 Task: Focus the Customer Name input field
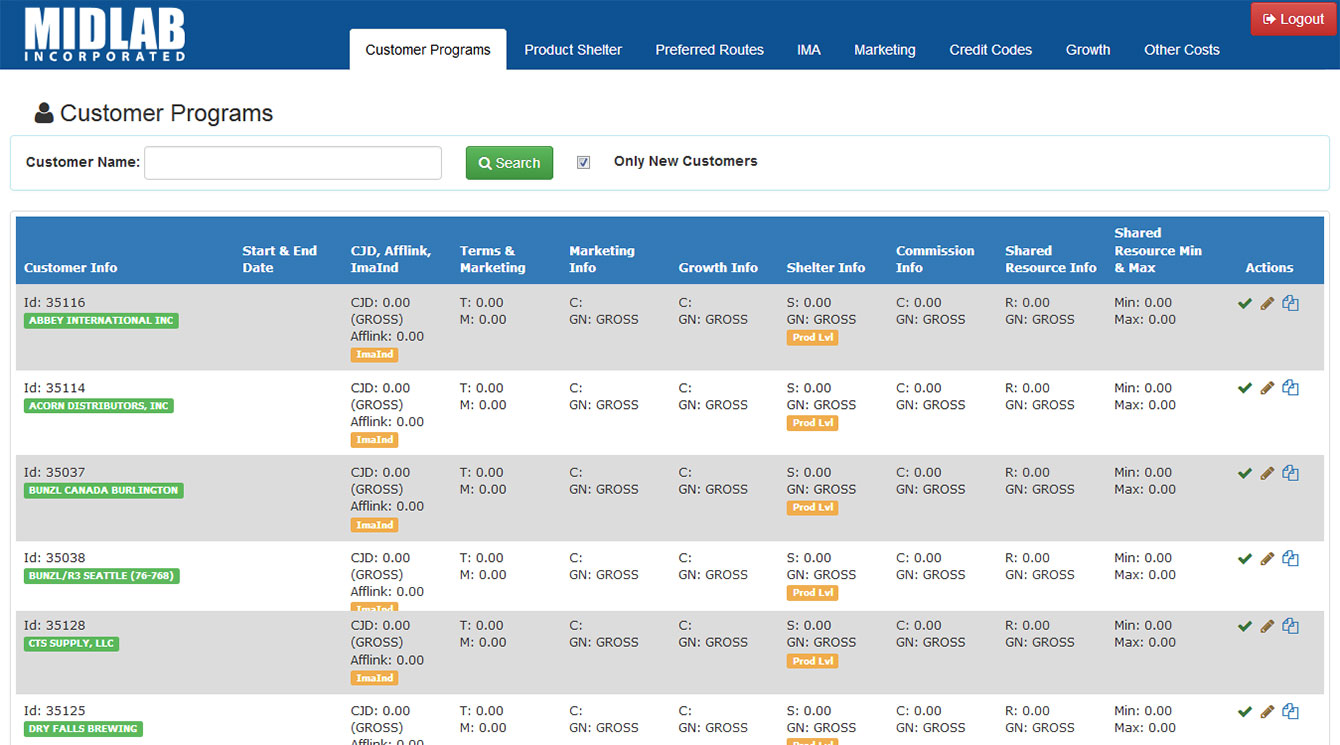tap(293, 163)
